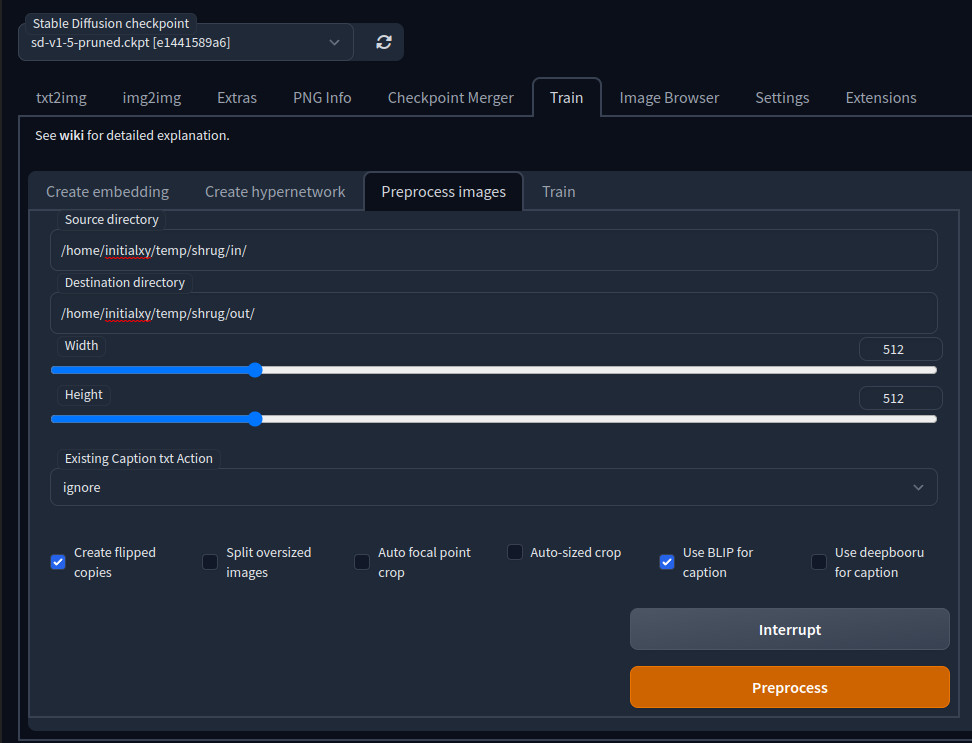The height and width of the screenshot is (743, 972).
Task: Follow the wiki link
Action: [x=71, y=135]
